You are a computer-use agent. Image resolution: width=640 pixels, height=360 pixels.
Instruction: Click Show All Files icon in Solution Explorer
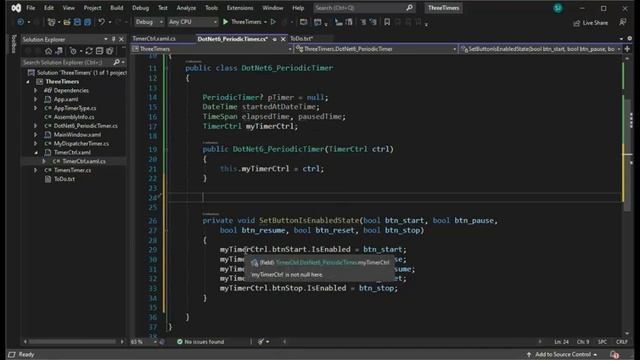[109, 51]
